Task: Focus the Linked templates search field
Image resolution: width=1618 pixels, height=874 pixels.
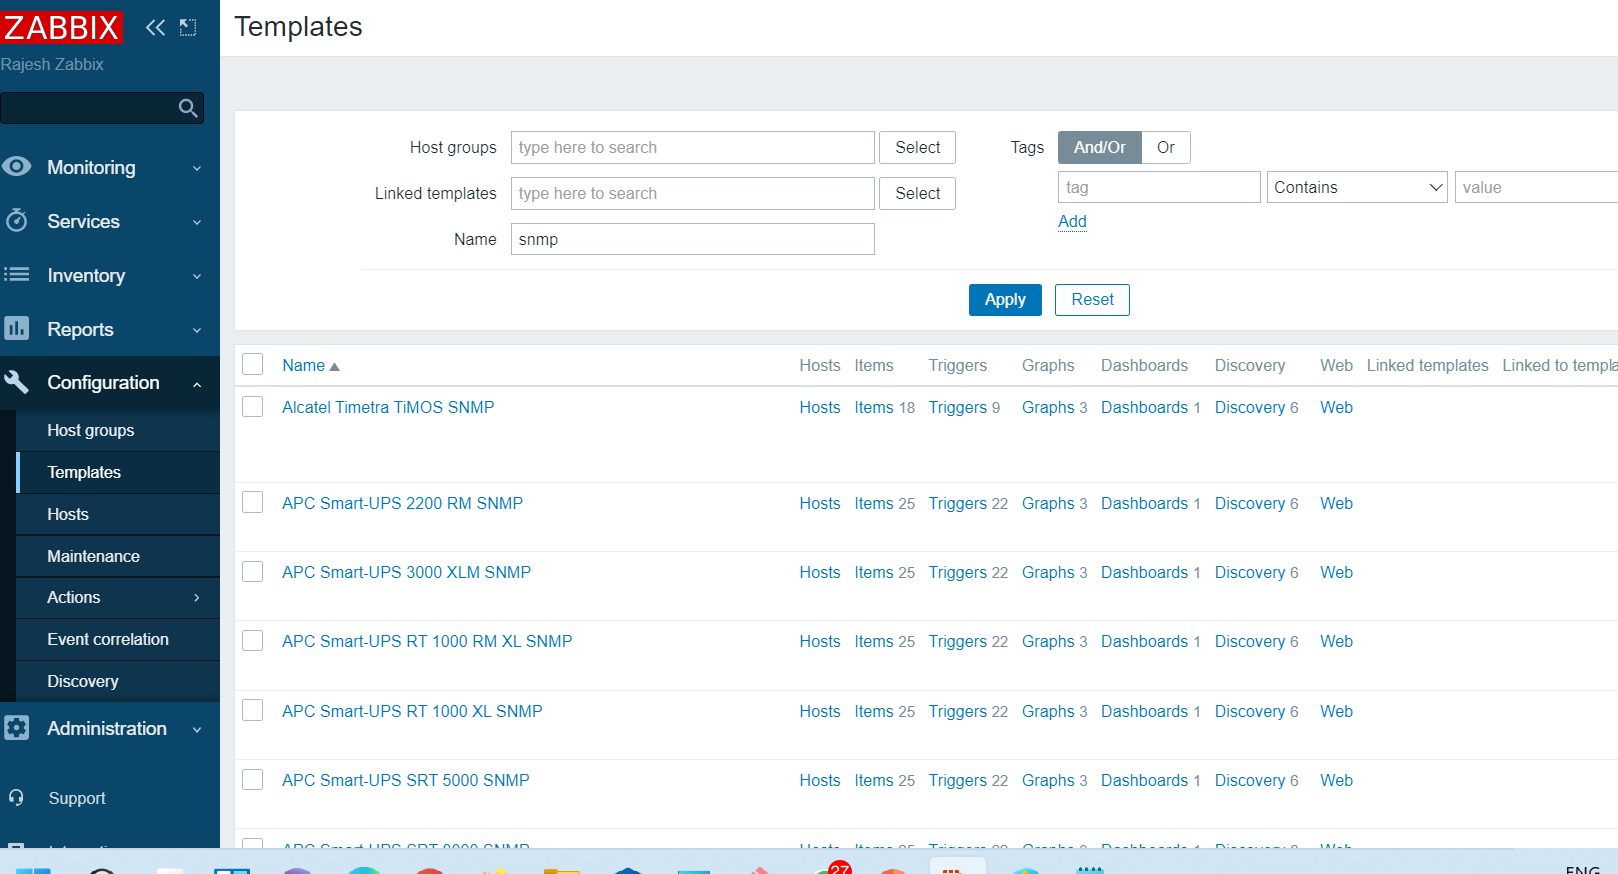Action: pyautogui.click(x=692, y=193)
